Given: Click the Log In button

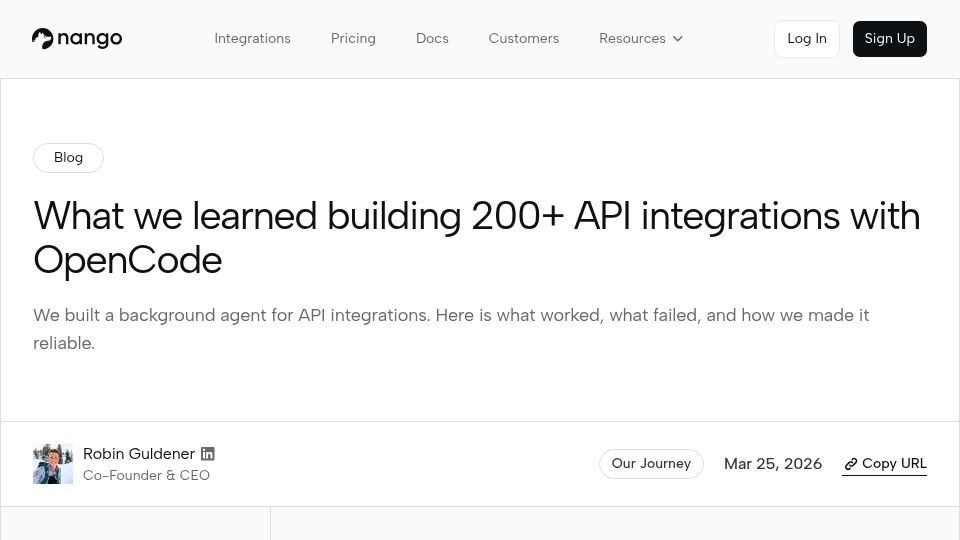Looking at the screenshot, I should click(x=807, y=39).
